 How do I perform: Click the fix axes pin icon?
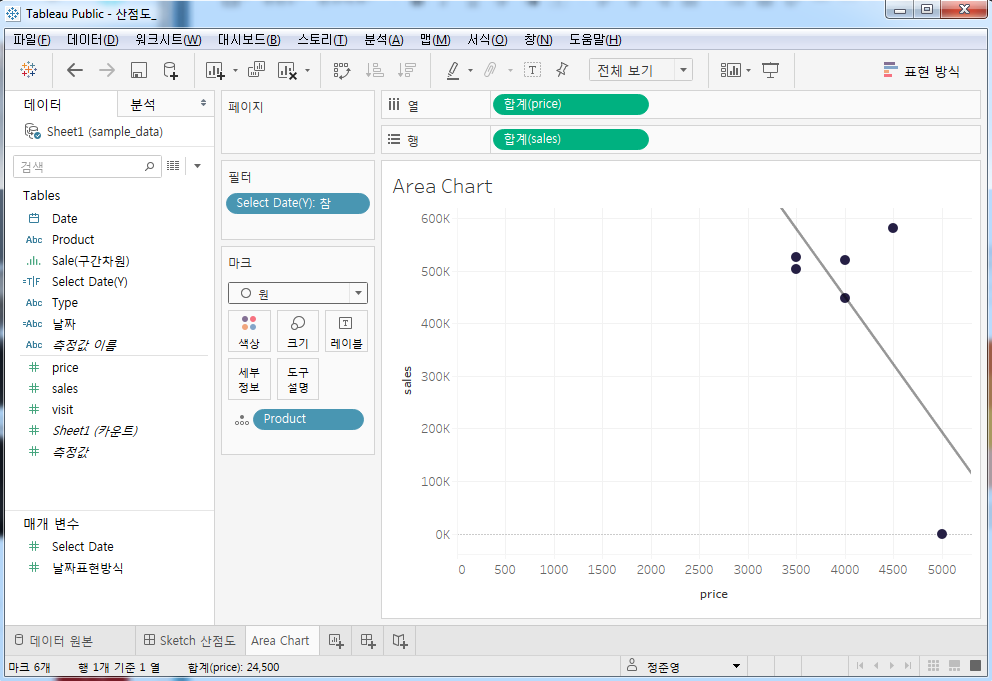562,70
